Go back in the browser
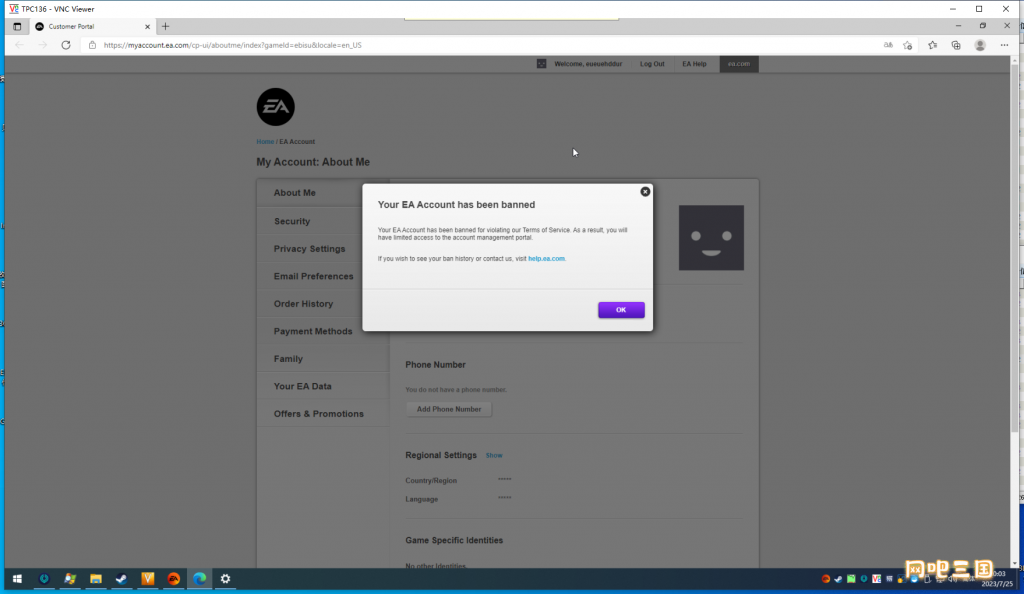The image size is (1024, 594). (x=19, y=45)
